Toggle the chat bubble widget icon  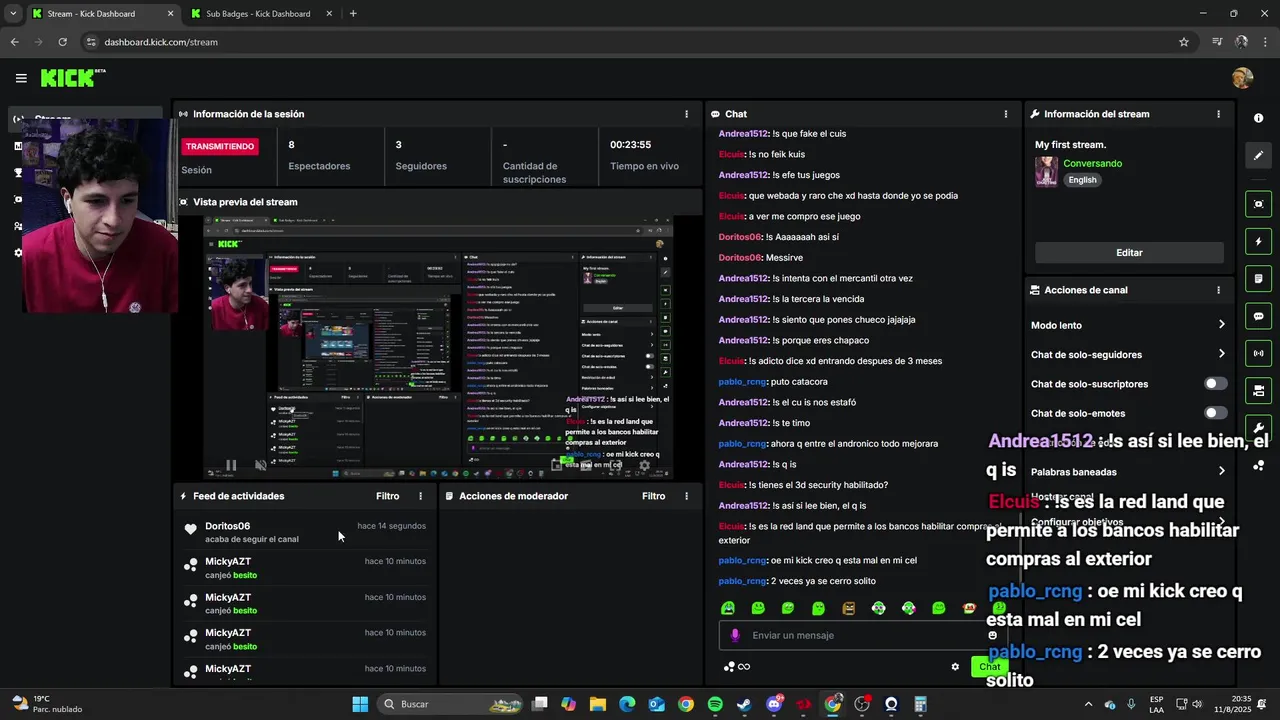(1258, 316)
